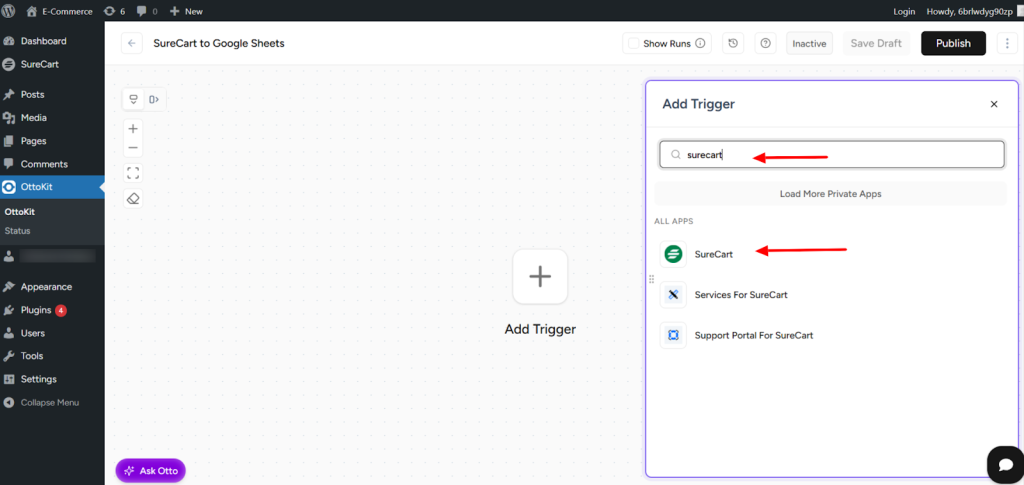Screen dimensions: 1024x485
Task: Open the New content dropdown in admin bar
Action: (x=186, y=11)
